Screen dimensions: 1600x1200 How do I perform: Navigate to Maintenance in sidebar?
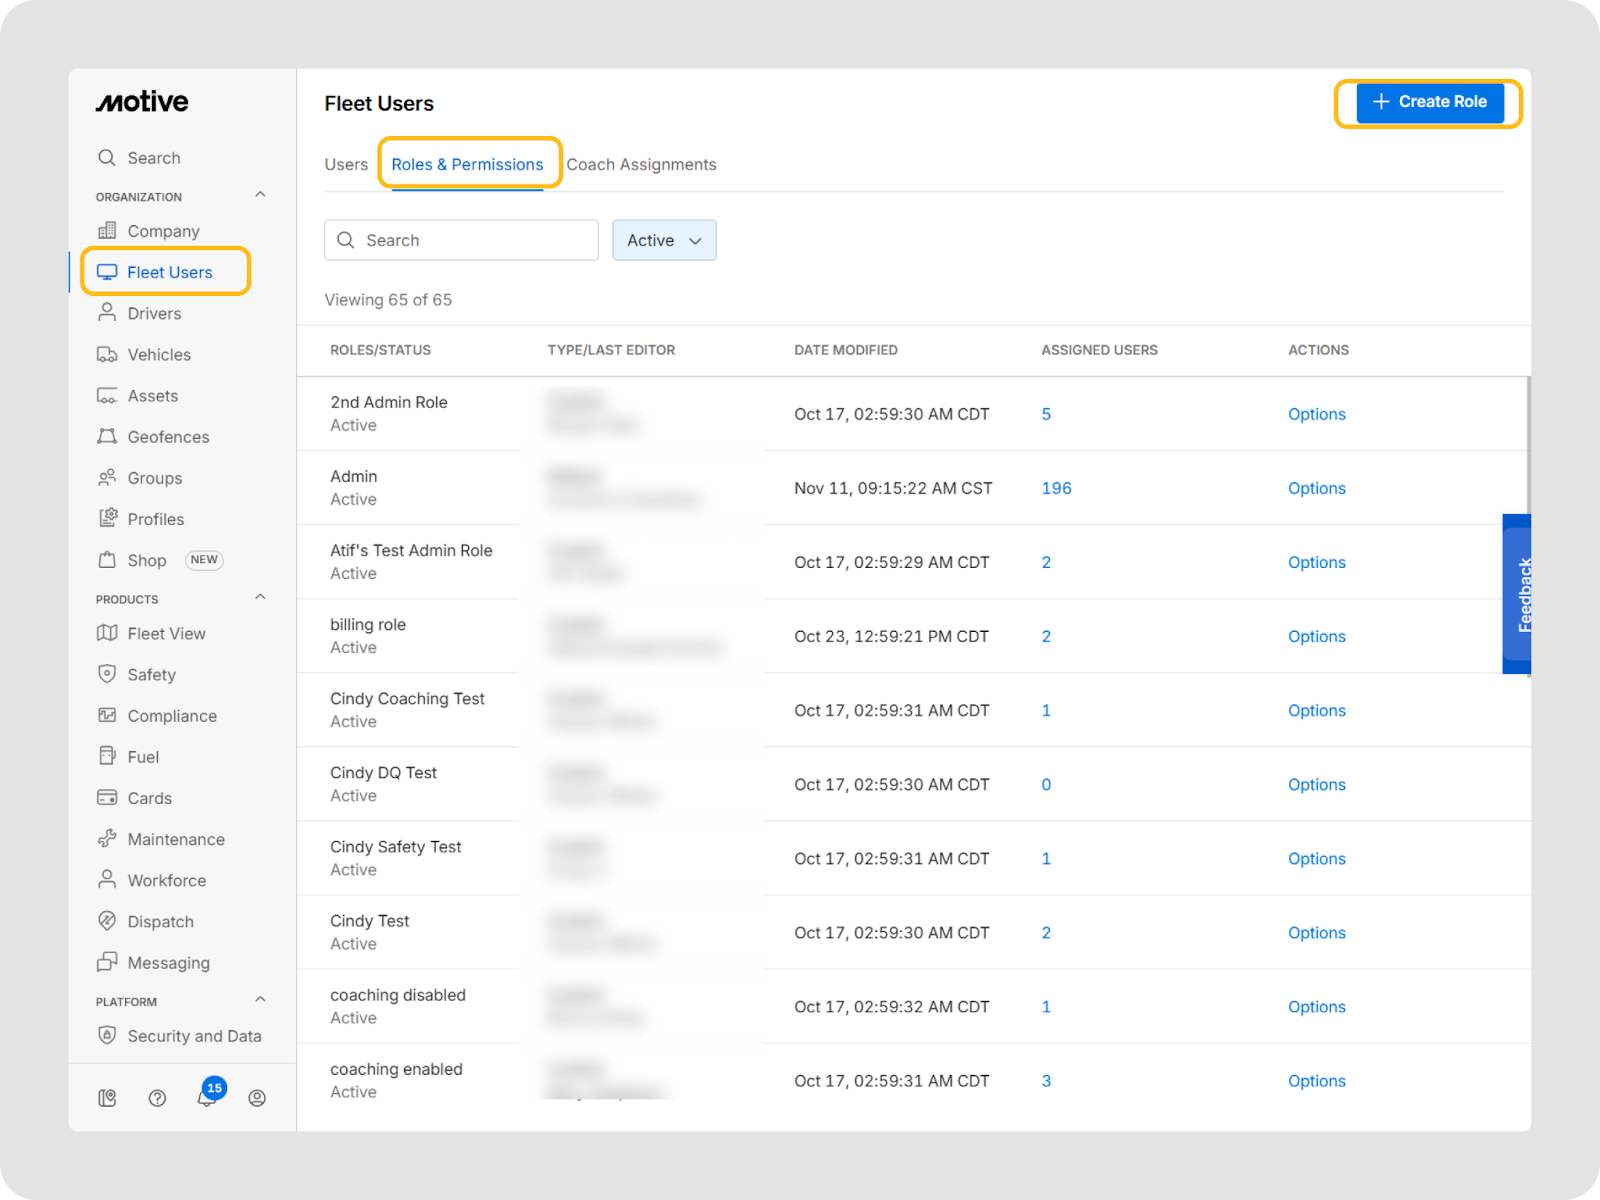175,840
